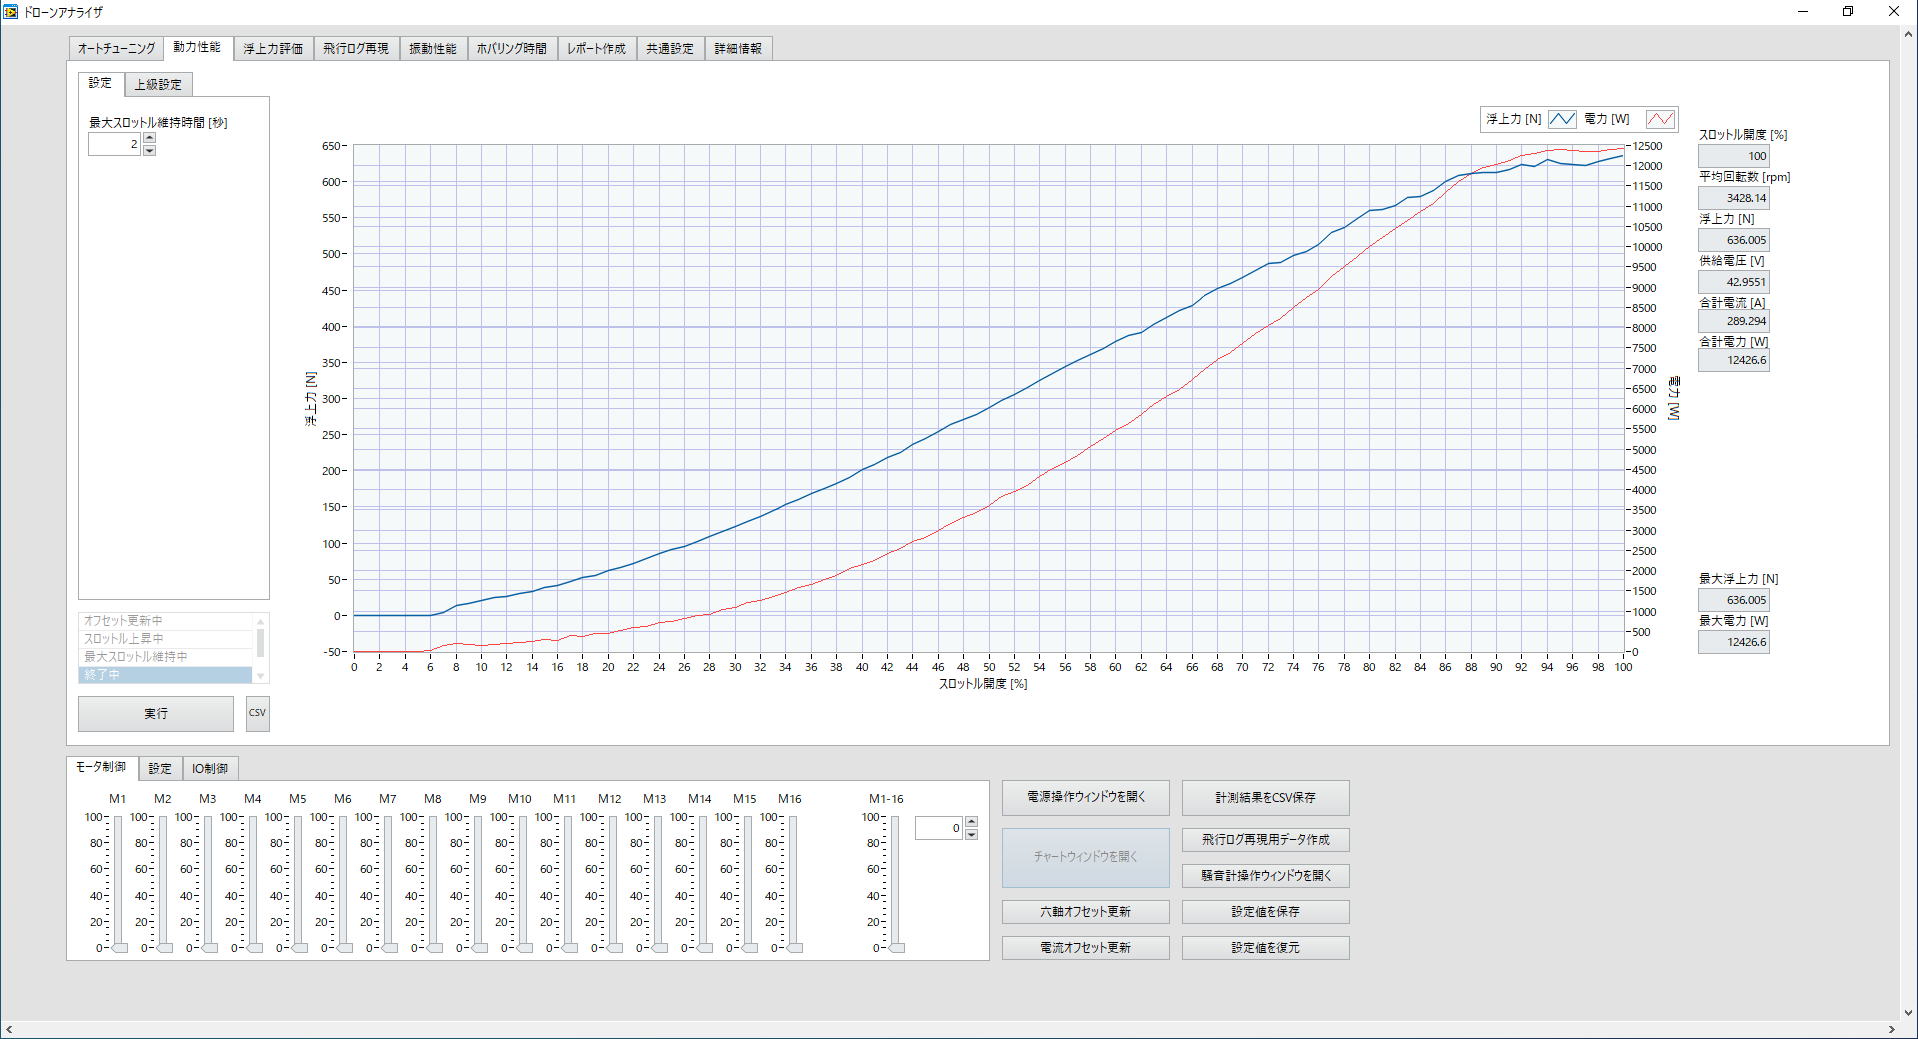Click 電源操作ウィンドウを開く button
Image resolution: width=1918 pixels, height=1039 pixels.
[x=1086, y=797]
